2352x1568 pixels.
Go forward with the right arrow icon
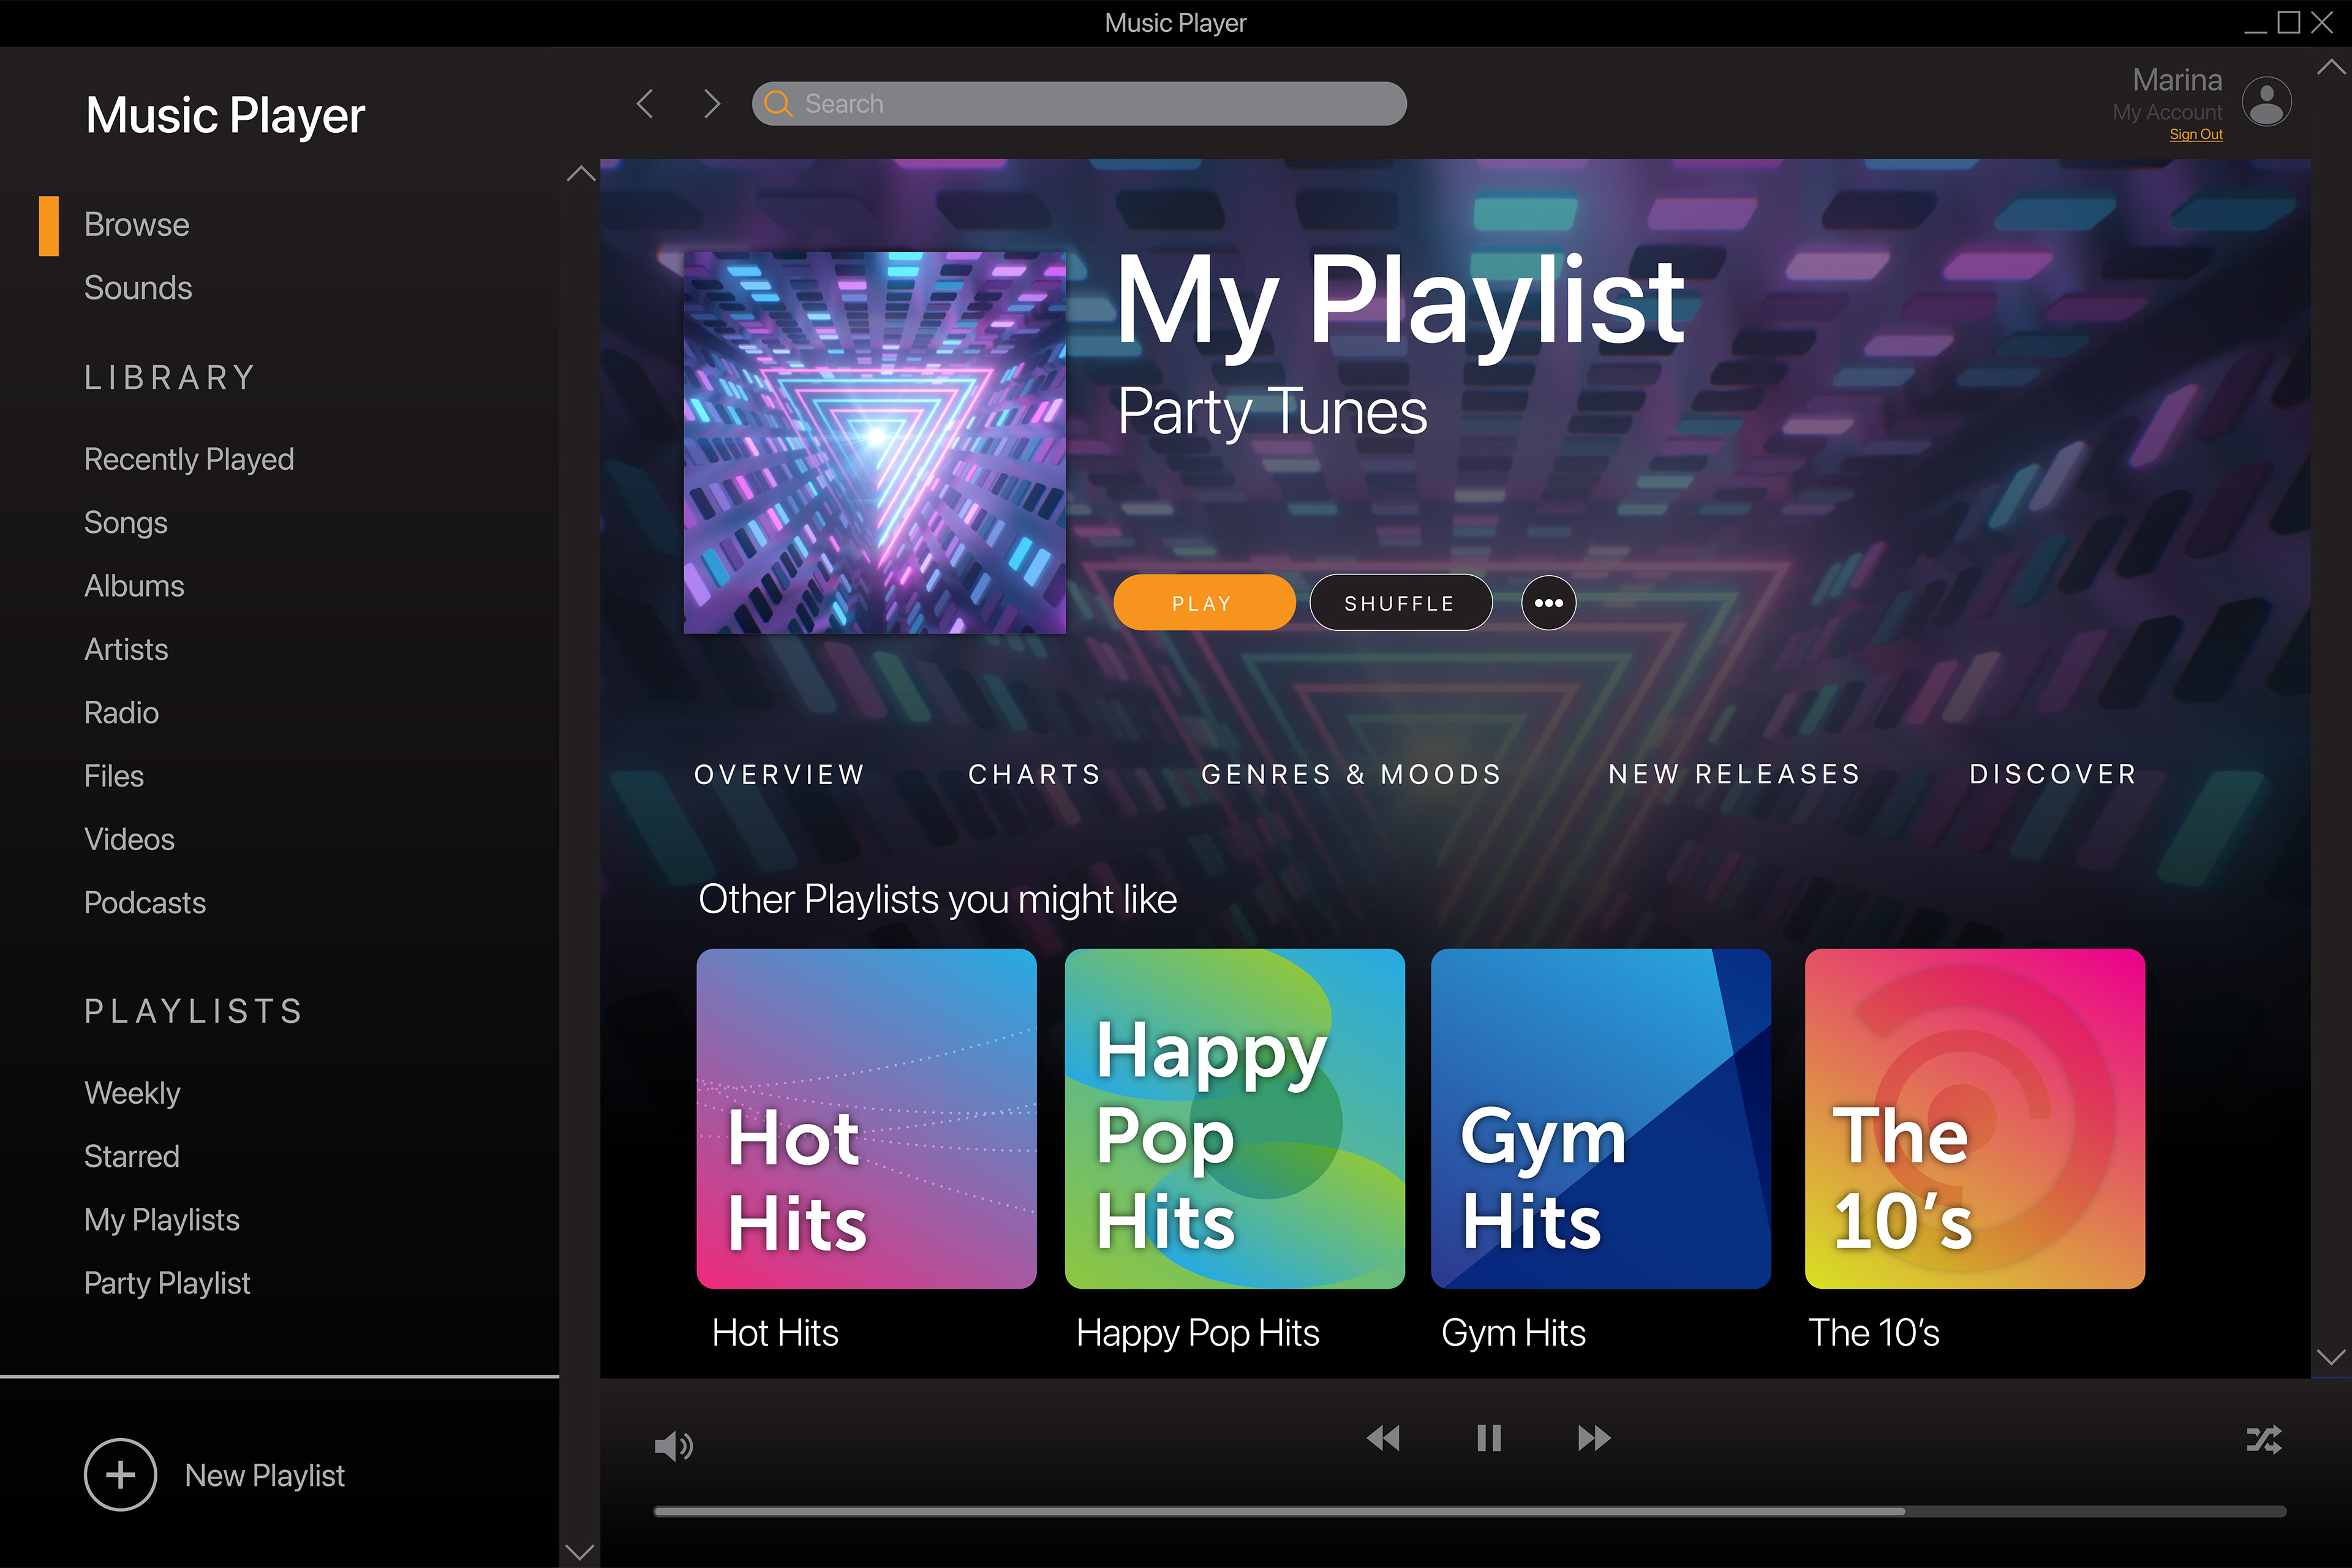(x=711, y=103)
